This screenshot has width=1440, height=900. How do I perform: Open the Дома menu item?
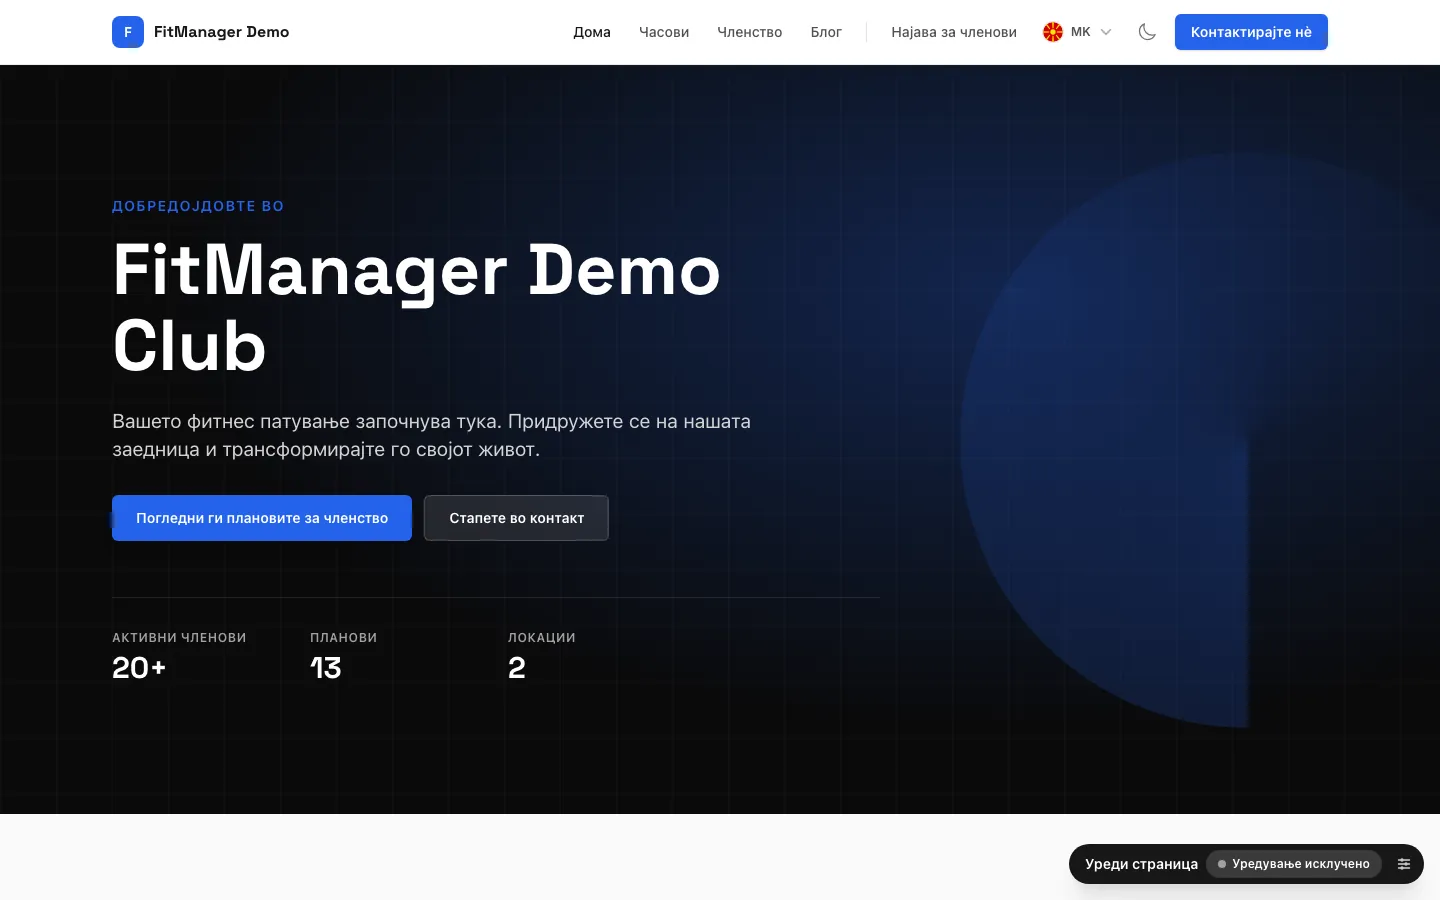(x=592, y=32)
